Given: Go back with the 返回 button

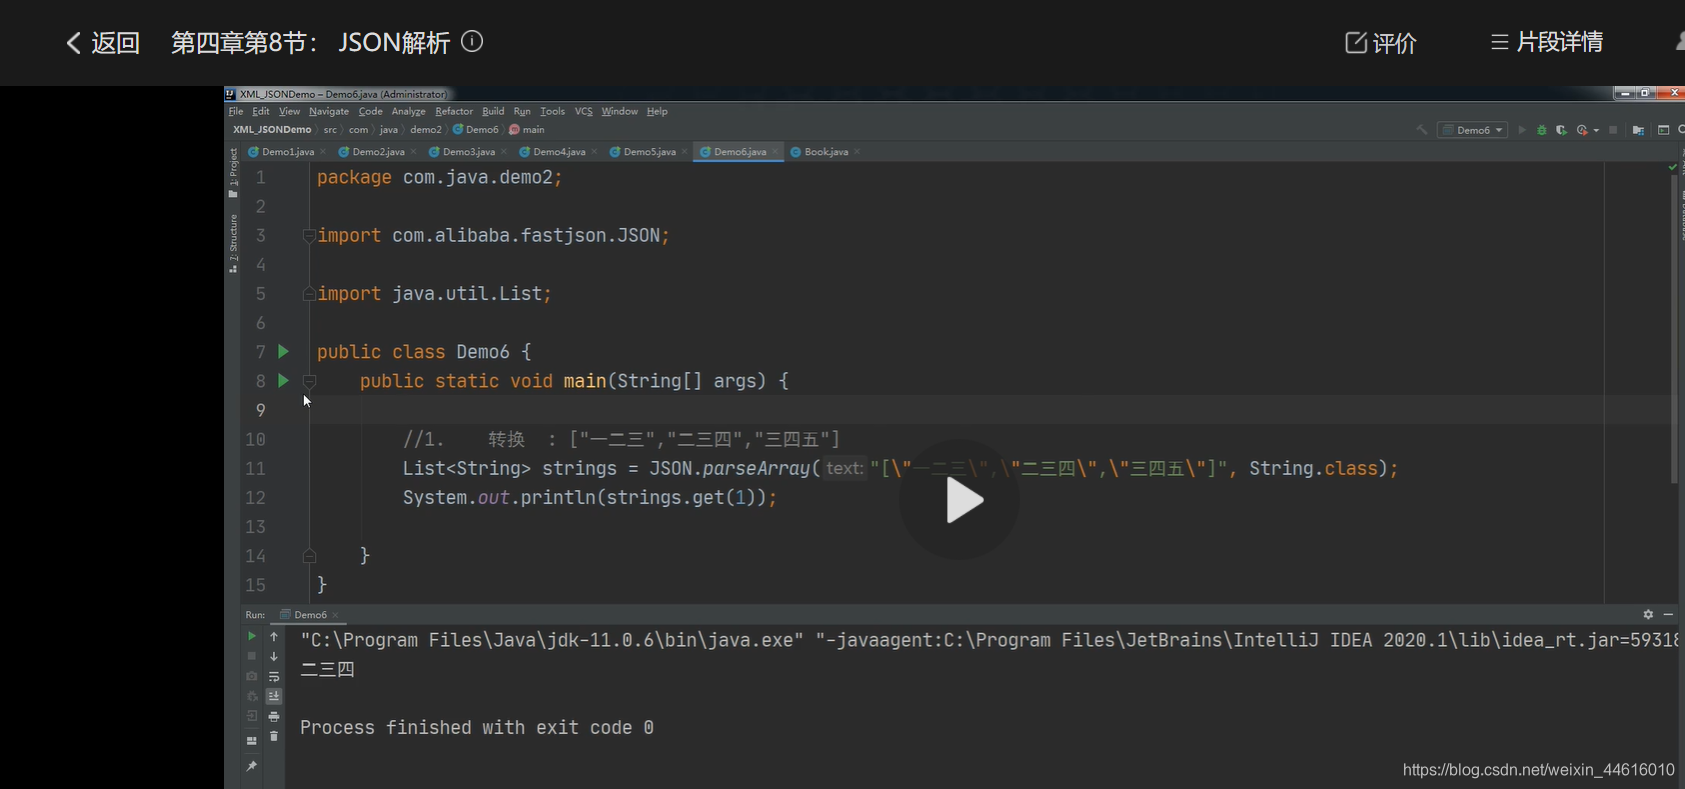Looking at the screenshot, I should [x=103, y=43].
